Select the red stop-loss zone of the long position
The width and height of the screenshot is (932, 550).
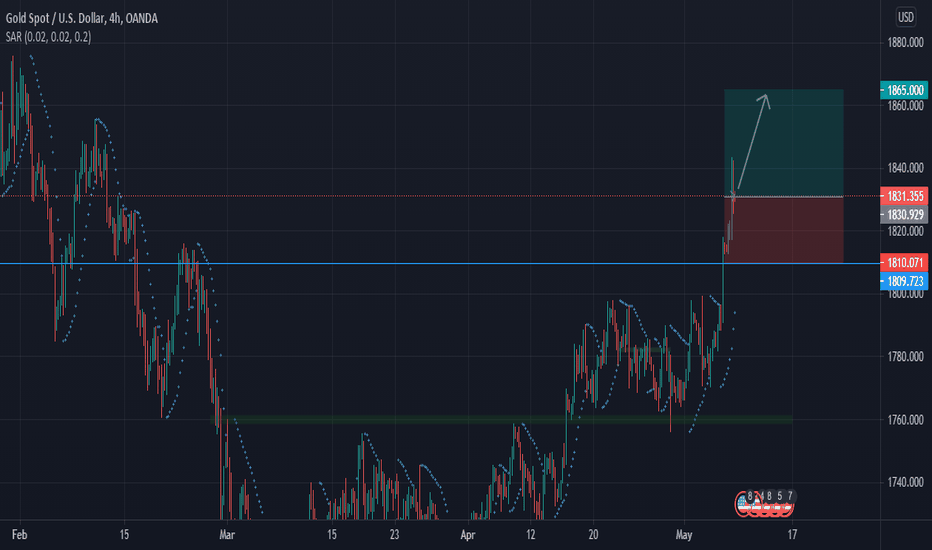(783, 230)
